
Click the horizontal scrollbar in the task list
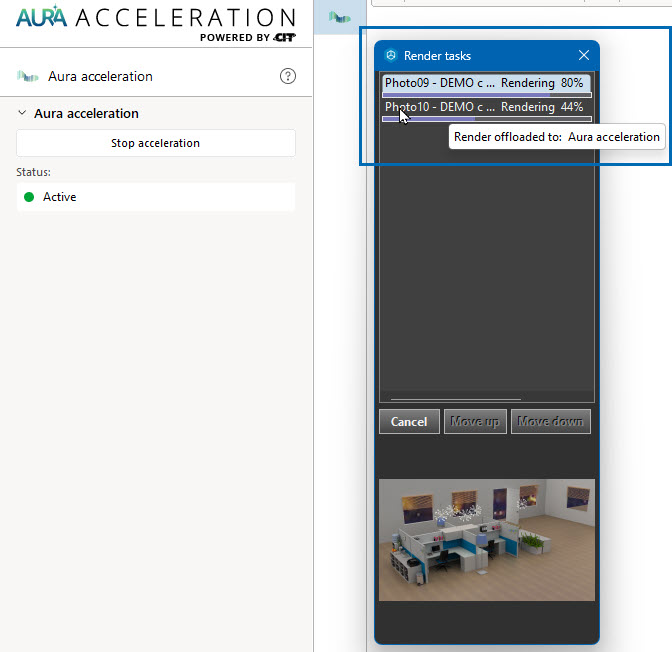point(456,399)
